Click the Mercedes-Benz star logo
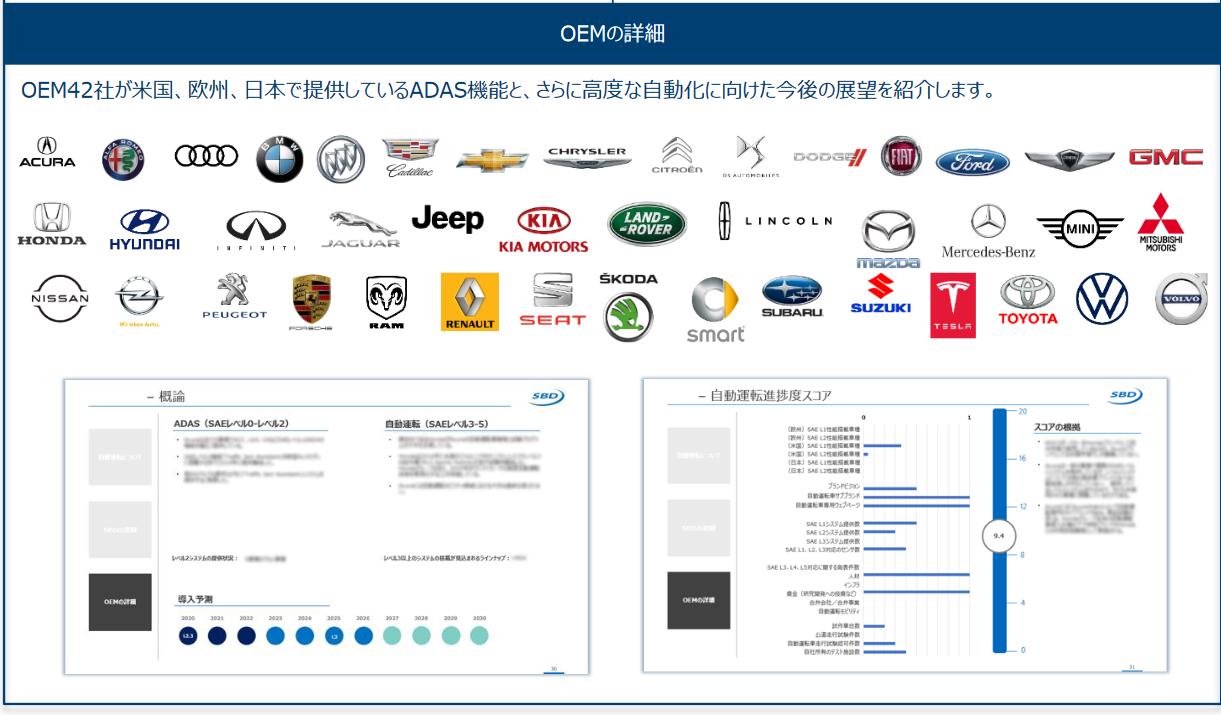 click(988, 231)
